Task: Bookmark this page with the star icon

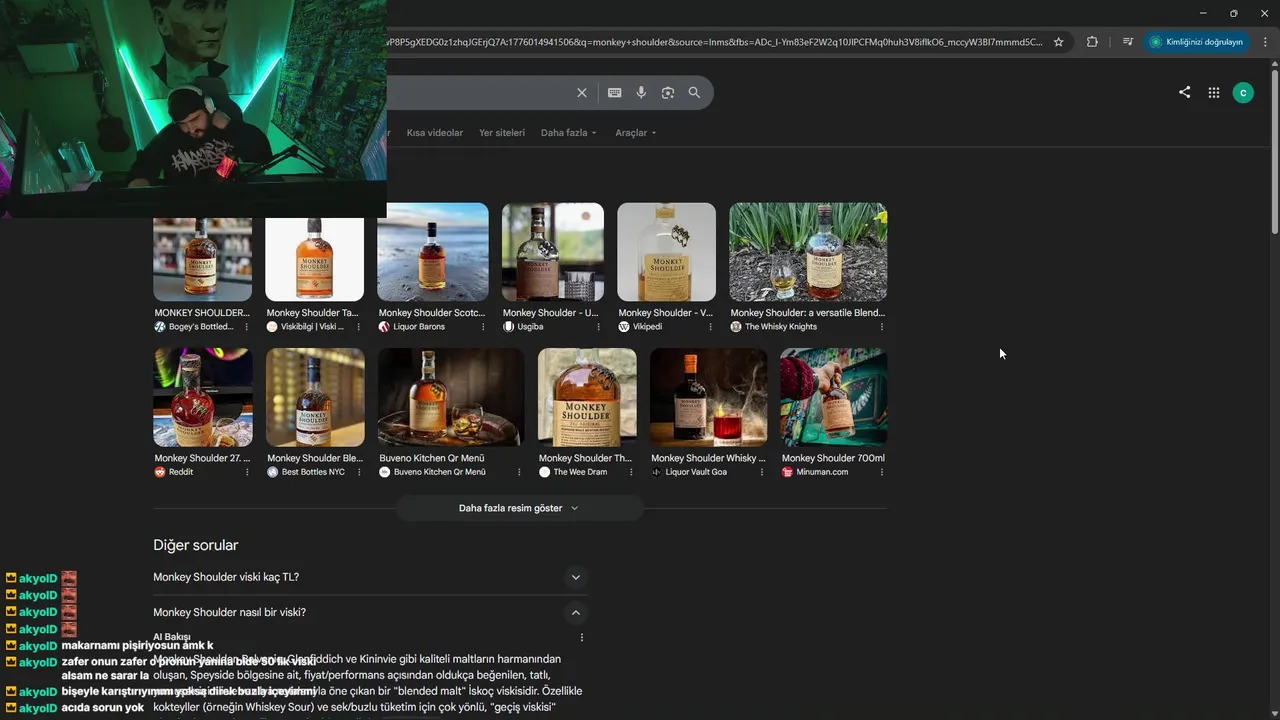Action: tap(1059, 42)
